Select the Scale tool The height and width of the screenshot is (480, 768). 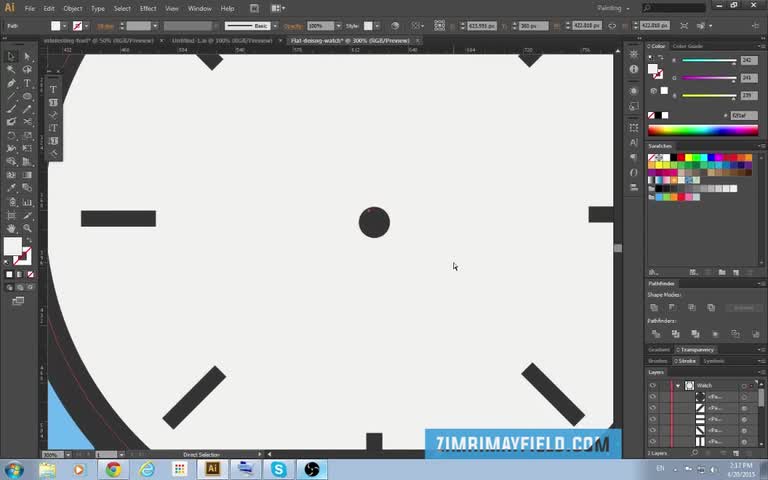point(27,135)
